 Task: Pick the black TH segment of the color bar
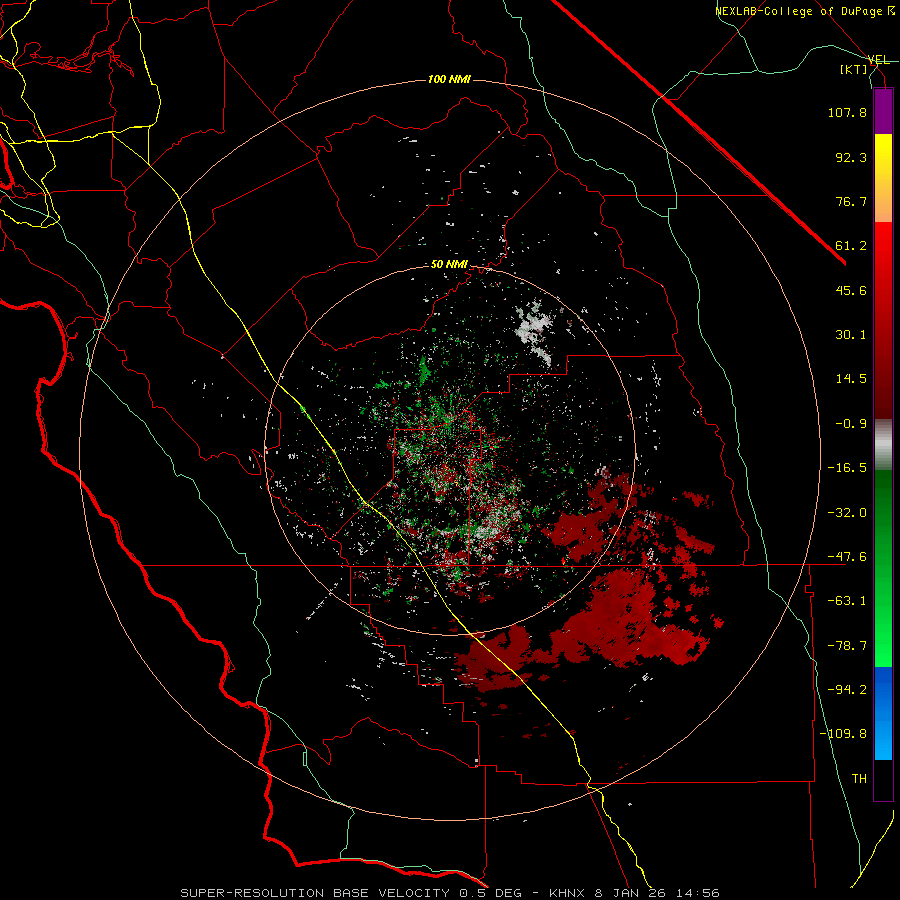(x=883, y=780)
